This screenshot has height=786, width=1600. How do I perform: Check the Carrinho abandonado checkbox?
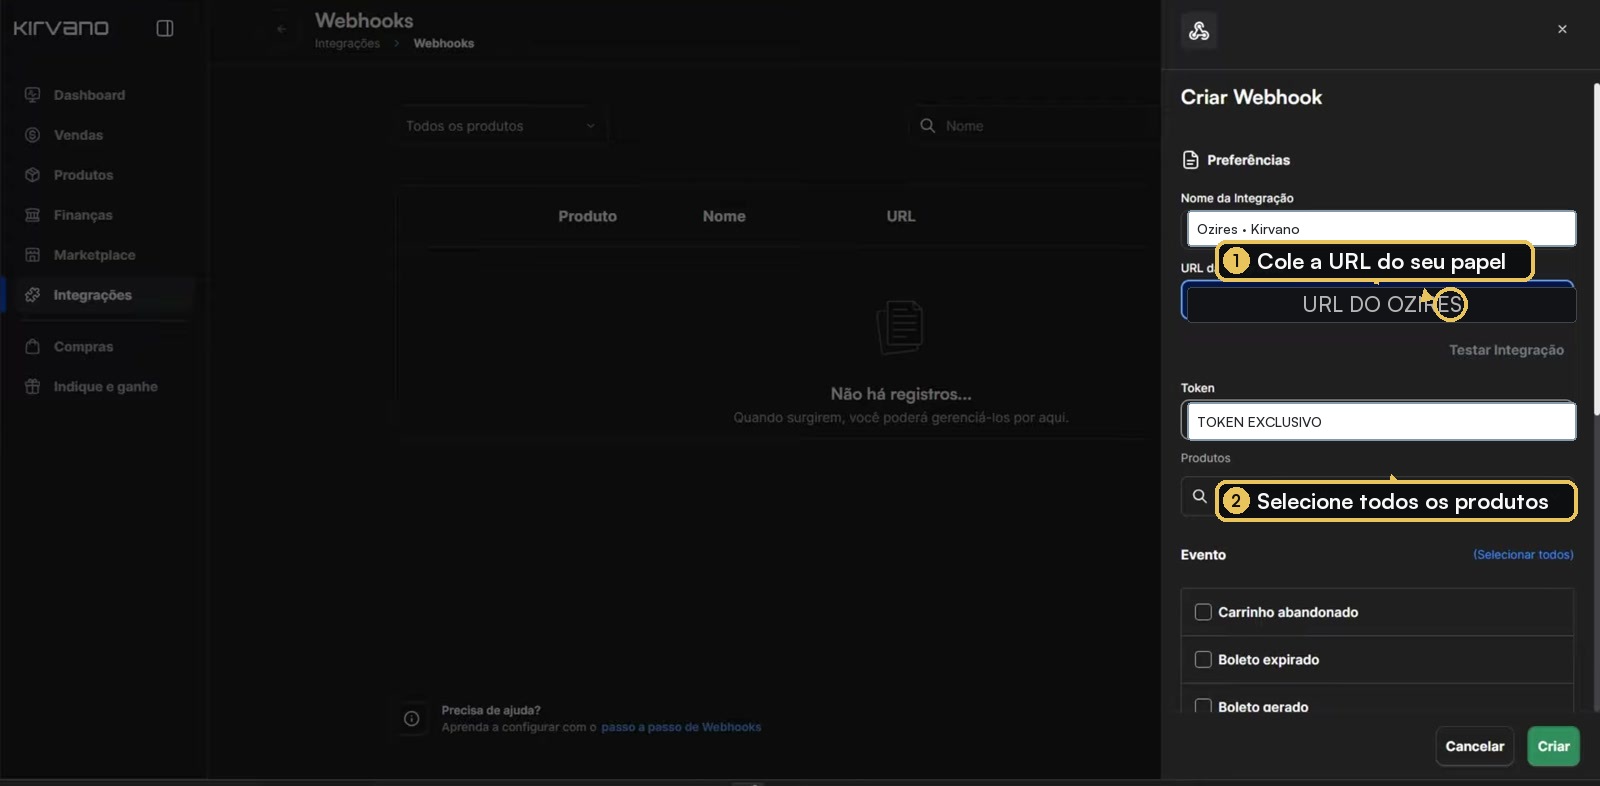pos(1203,612)
